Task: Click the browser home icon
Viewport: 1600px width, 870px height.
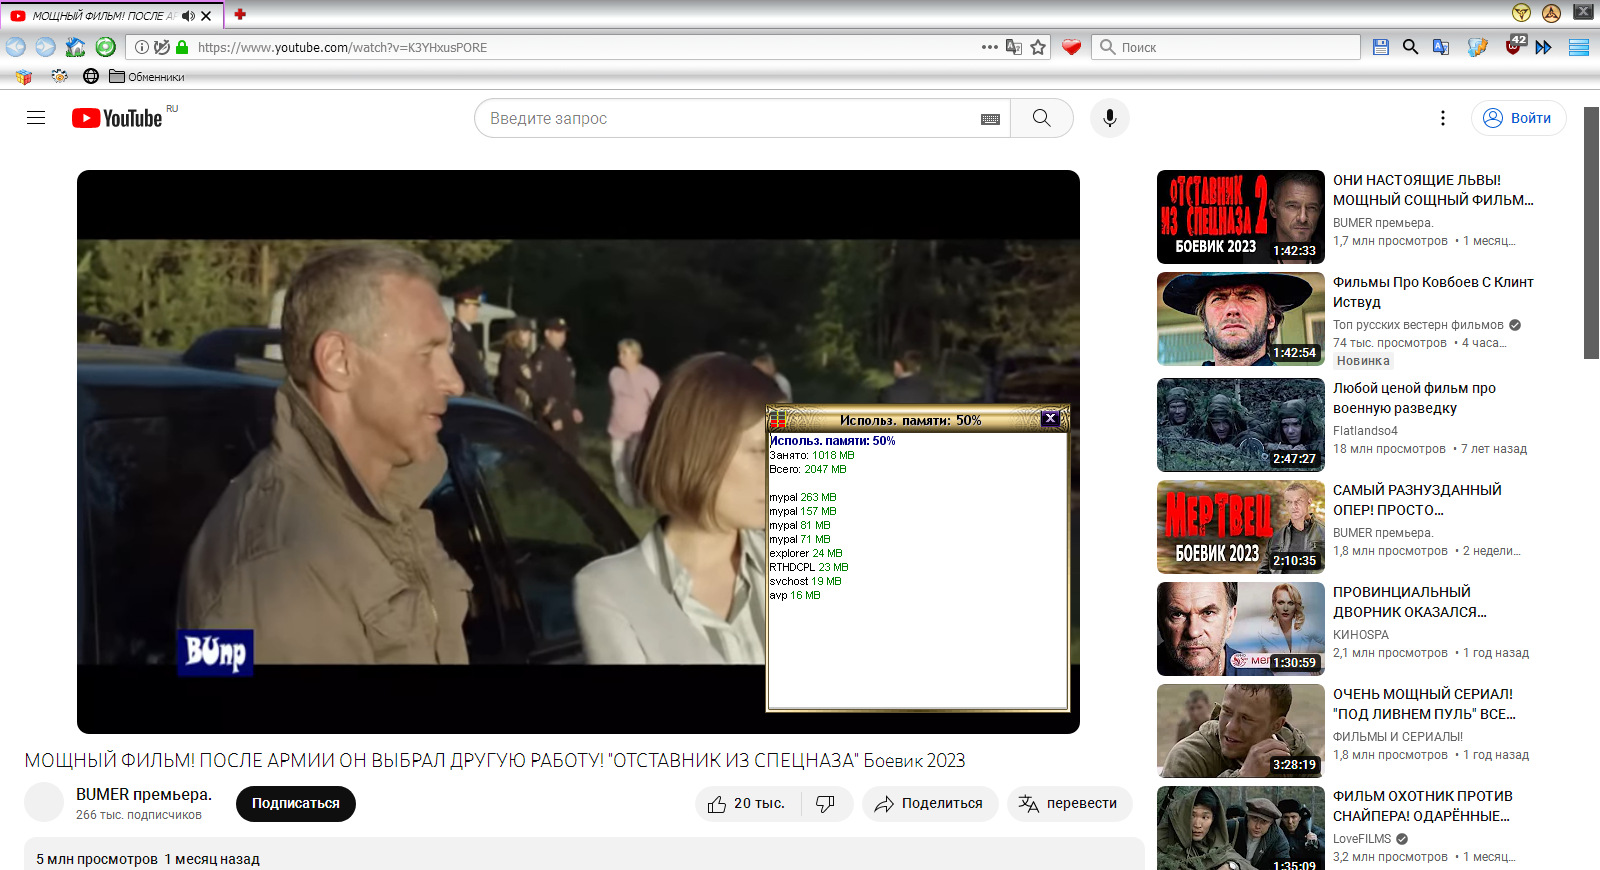Action: [75, 47]
